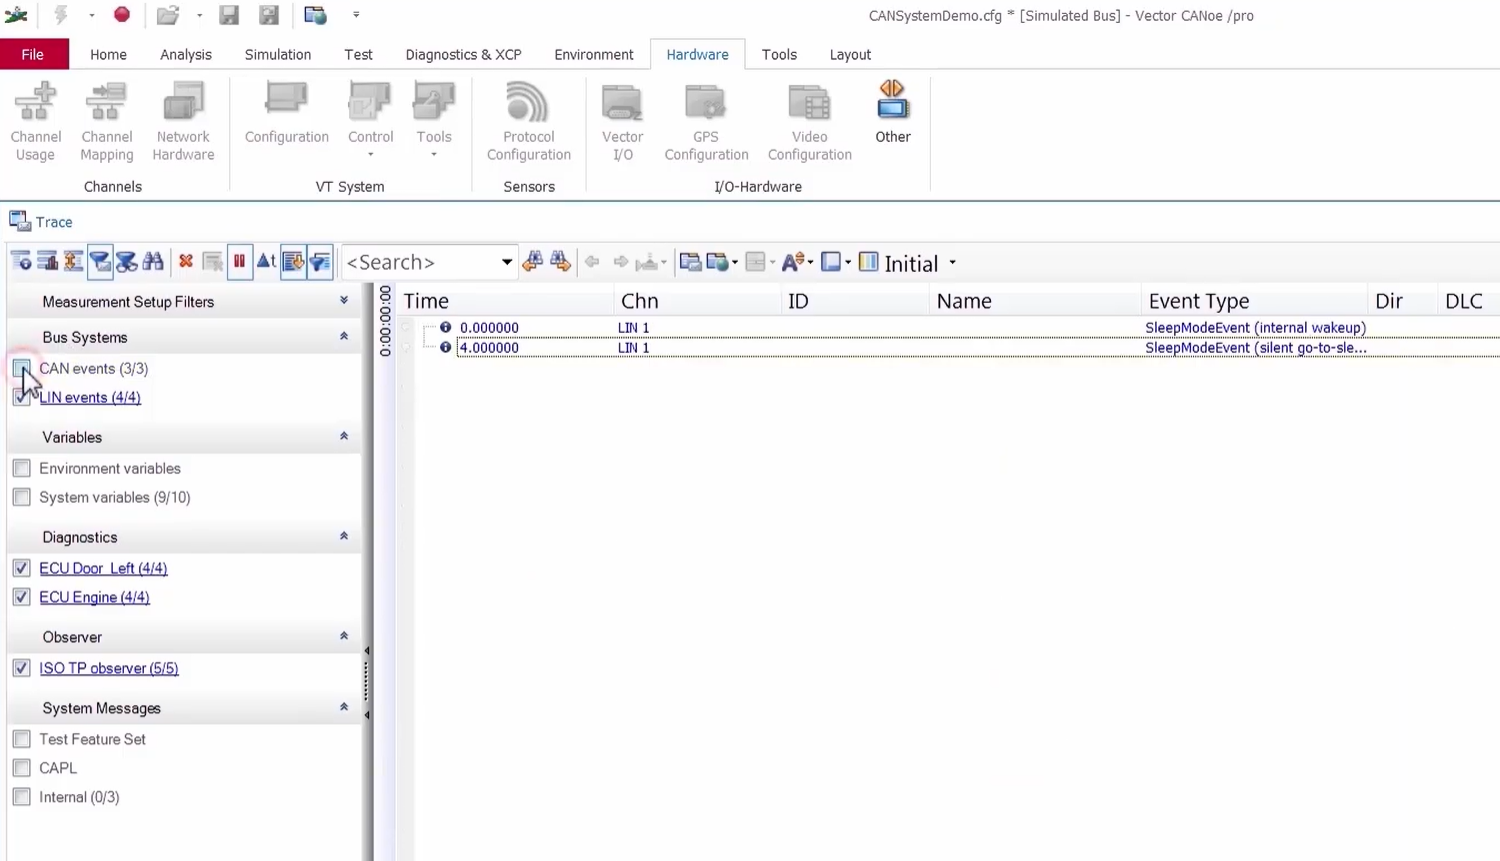
Task: Uncheck ECU Door_Left checkbox
Action: [x=21, y=568]
